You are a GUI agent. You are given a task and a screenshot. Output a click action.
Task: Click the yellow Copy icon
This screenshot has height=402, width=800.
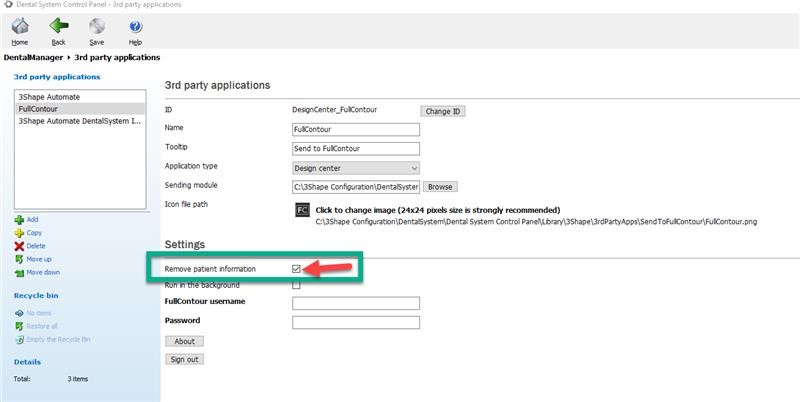(x=19, y=233)
